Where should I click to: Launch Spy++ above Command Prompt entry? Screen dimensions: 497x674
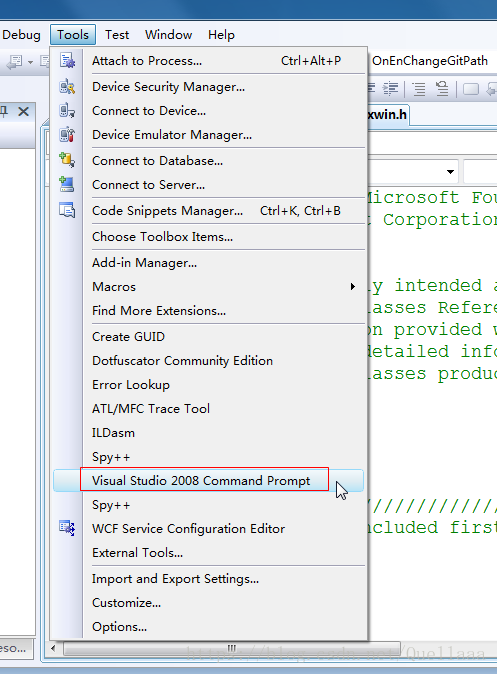point(209,456)
